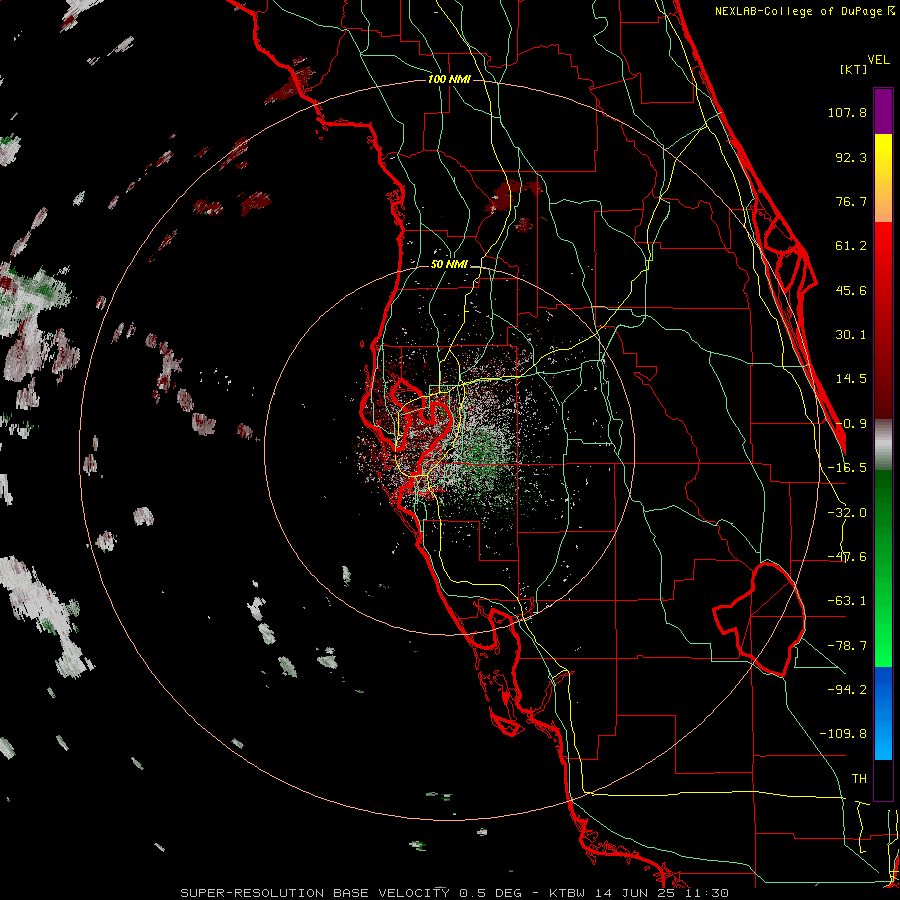Select the 45.6 scale value
The width and height of the screenshot is (900, 900).
pos(851,290)
